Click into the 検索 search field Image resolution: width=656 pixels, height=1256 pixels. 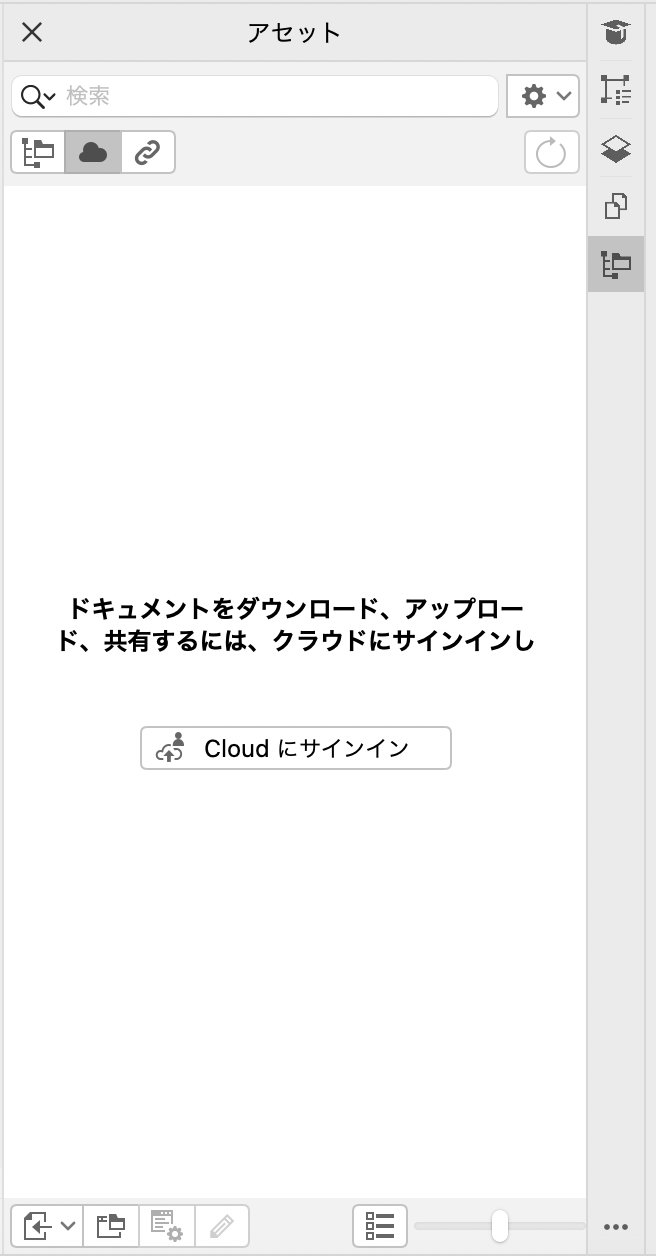278,96
